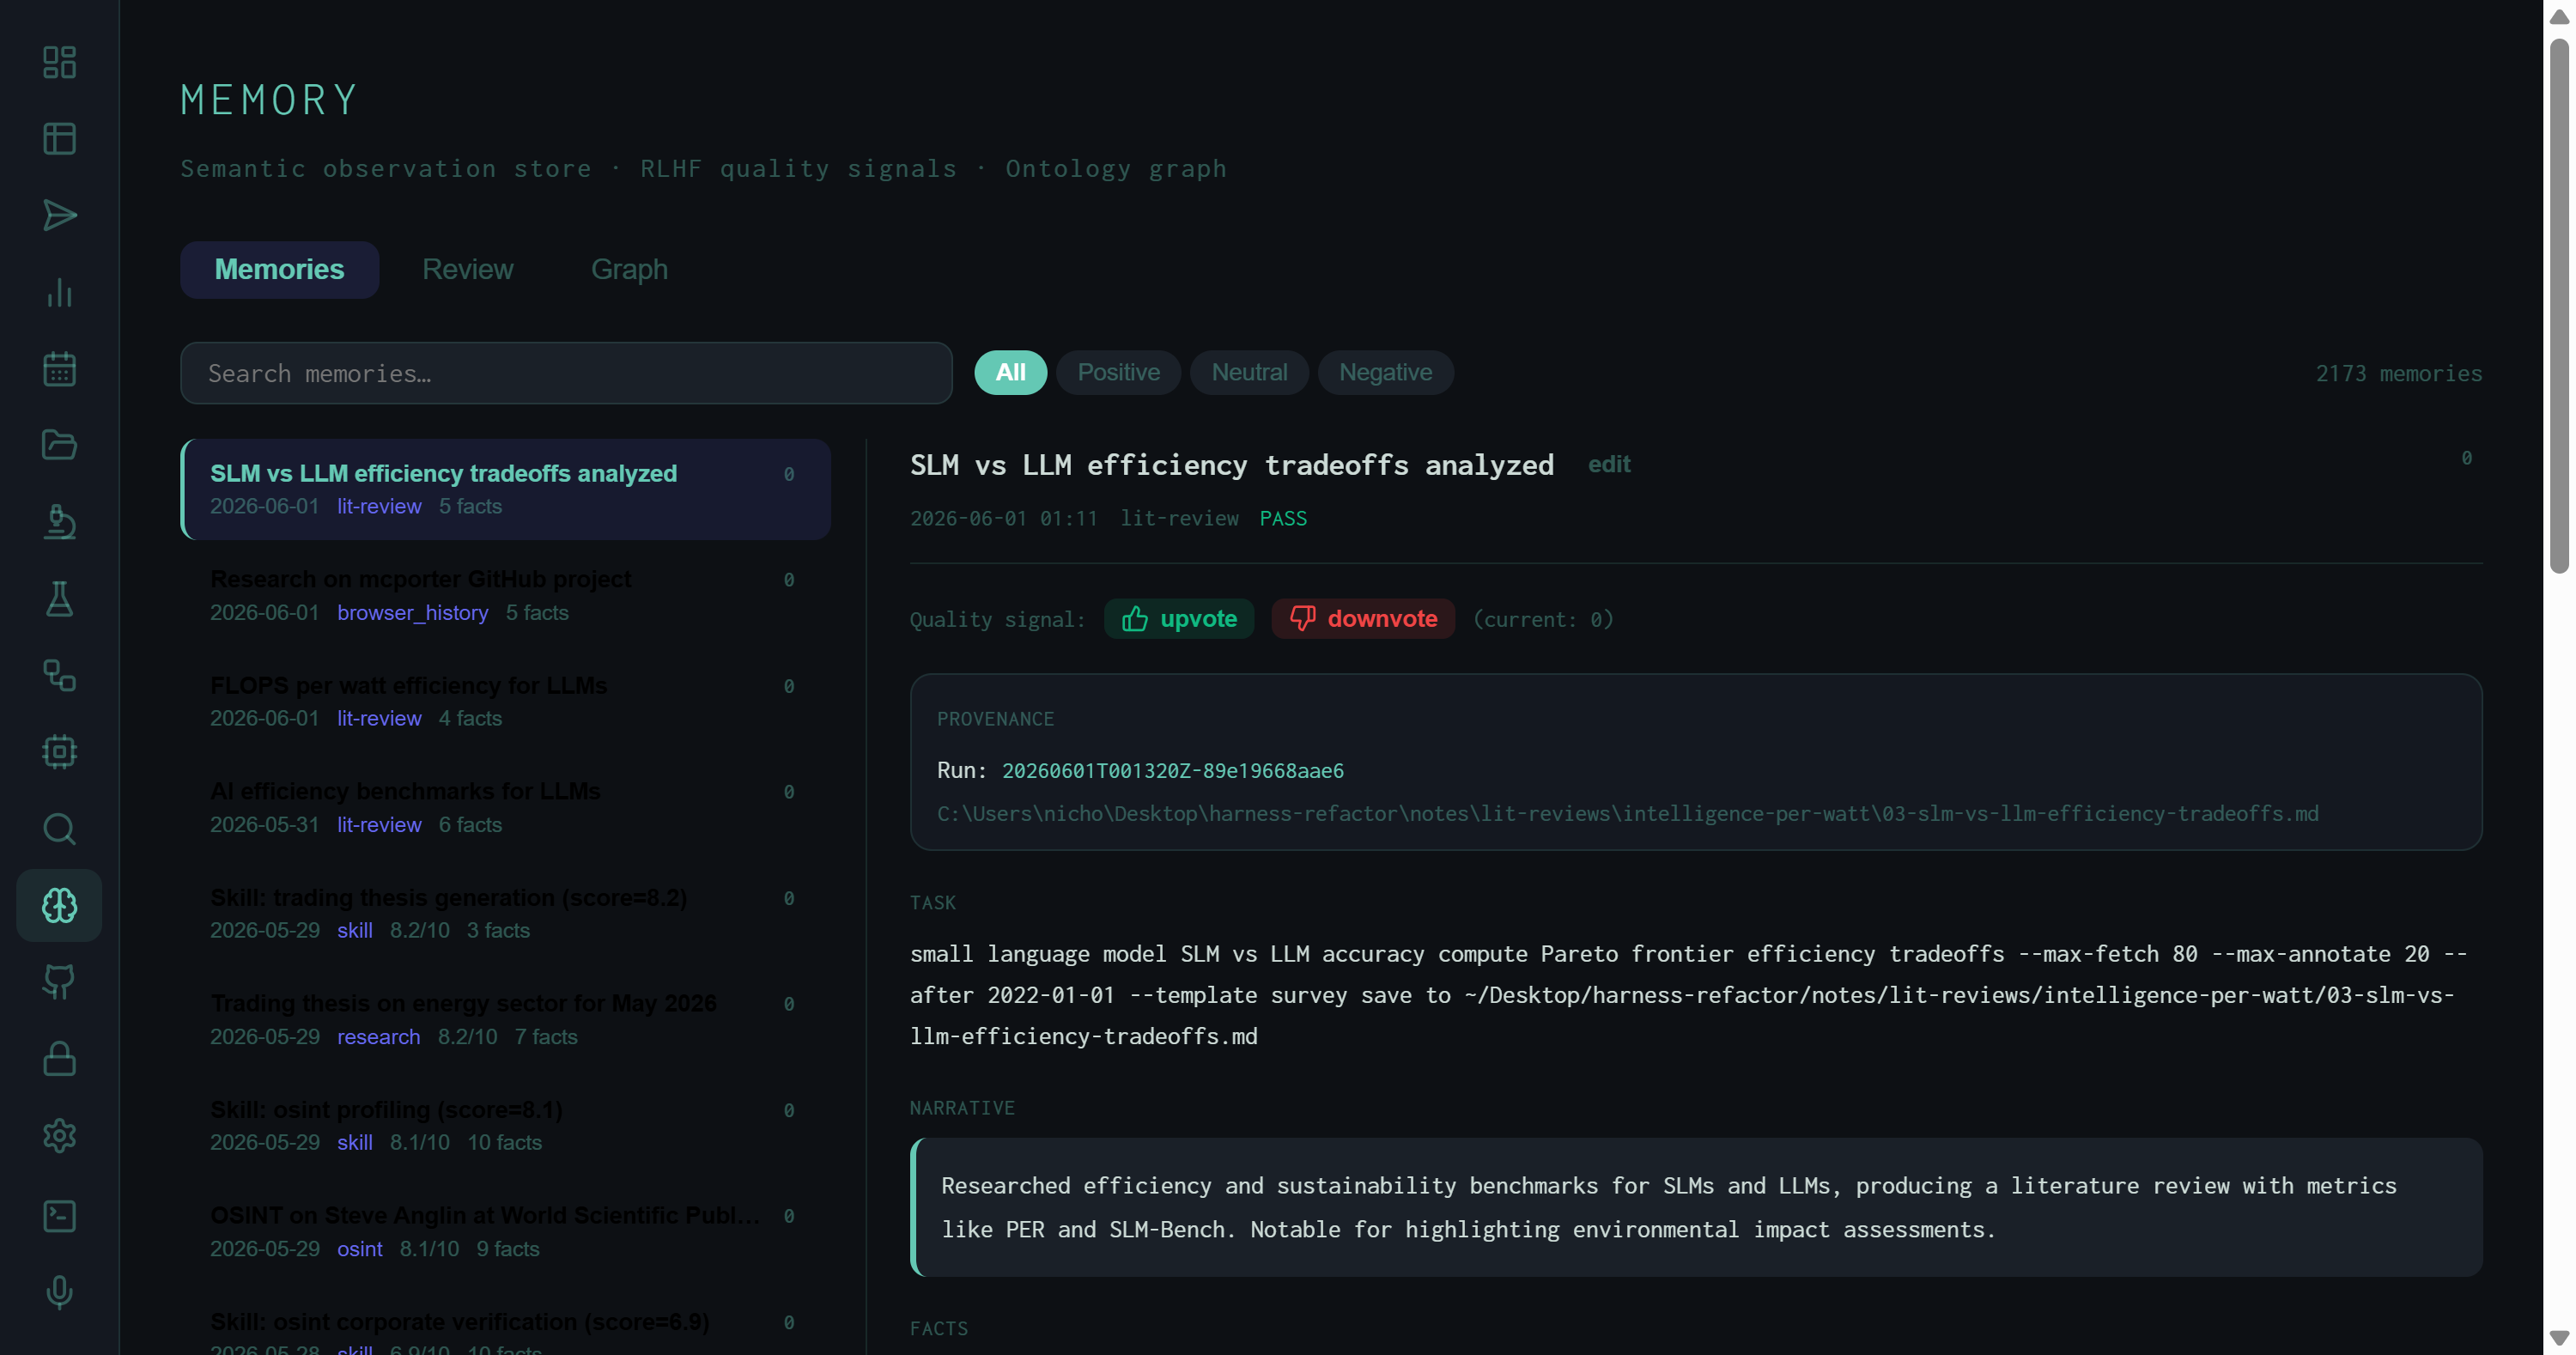Open the terminal console icon
Viewport: 2576px width, 1355px height.
pos(59,1216)
